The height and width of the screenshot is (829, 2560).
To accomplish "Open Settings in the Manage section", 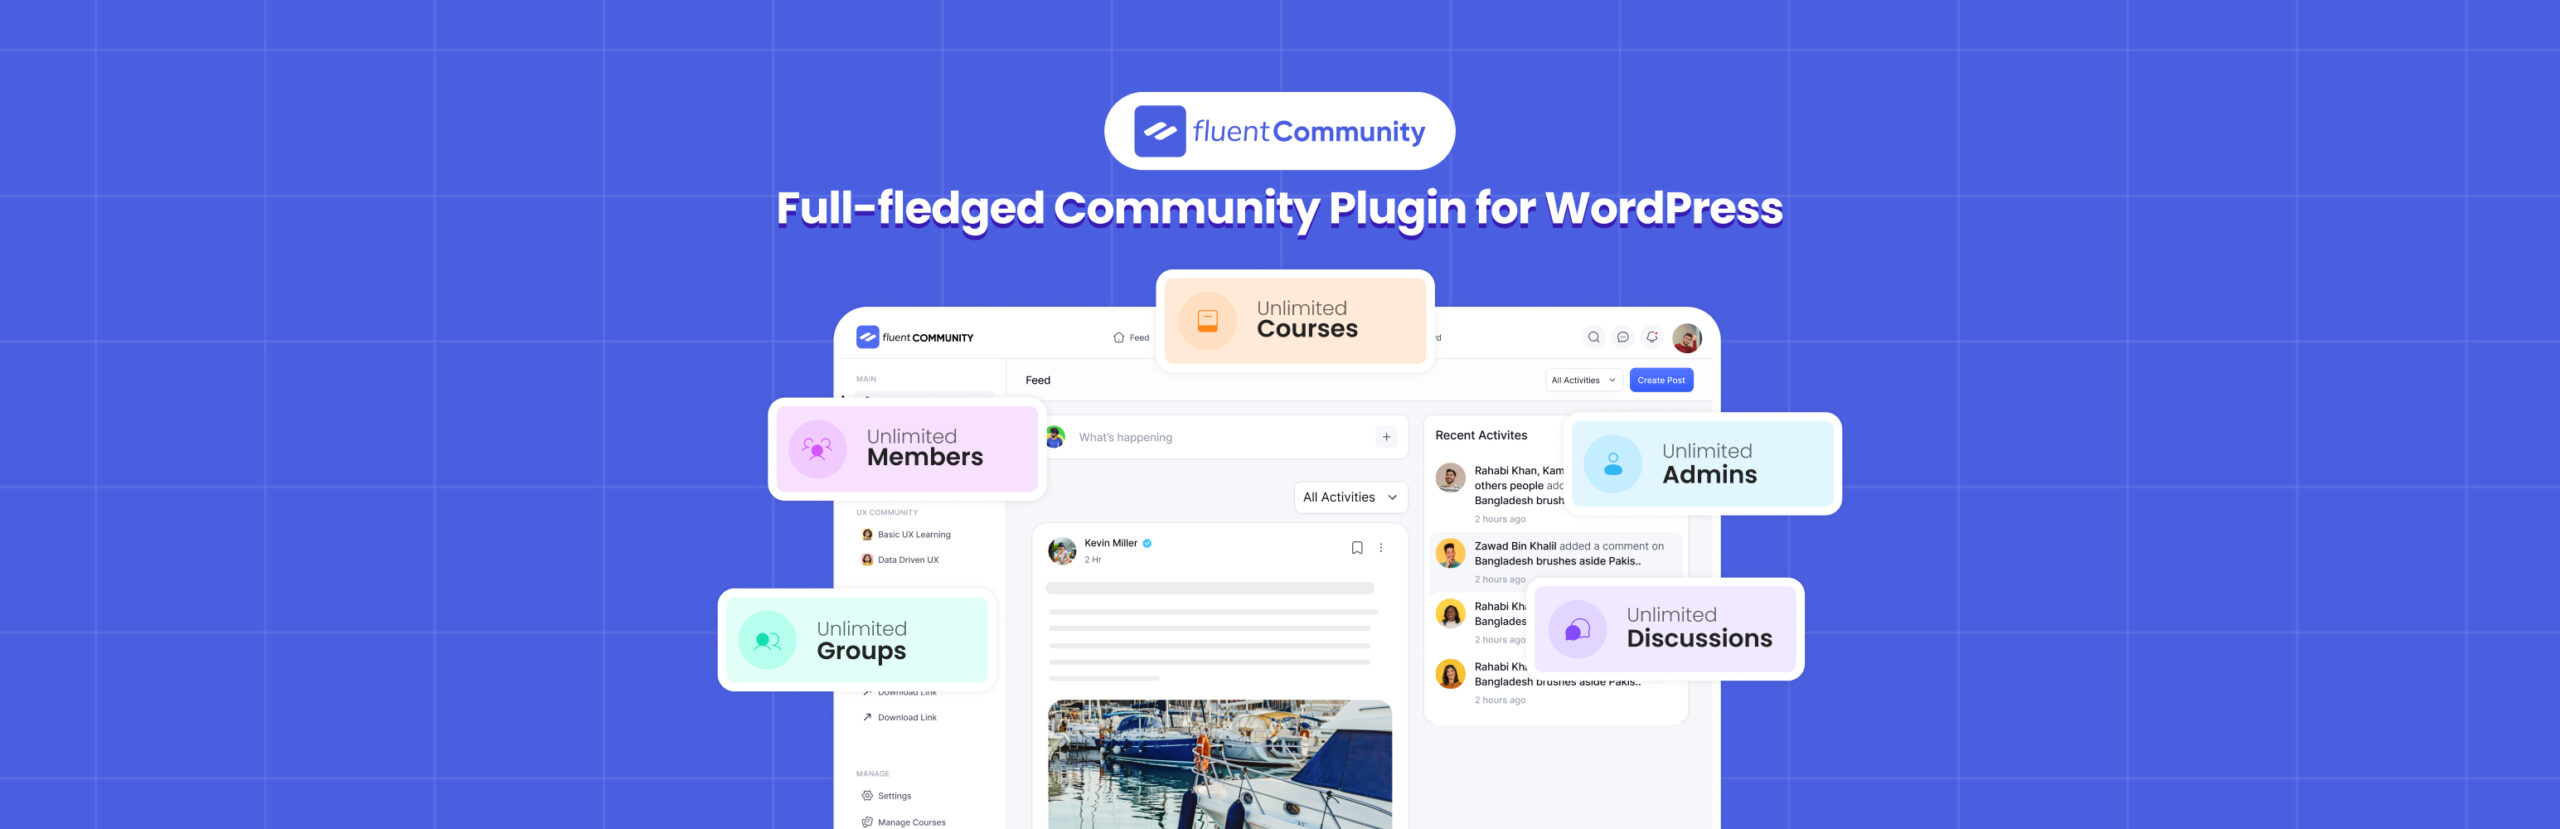I will [x=893, y=796].
